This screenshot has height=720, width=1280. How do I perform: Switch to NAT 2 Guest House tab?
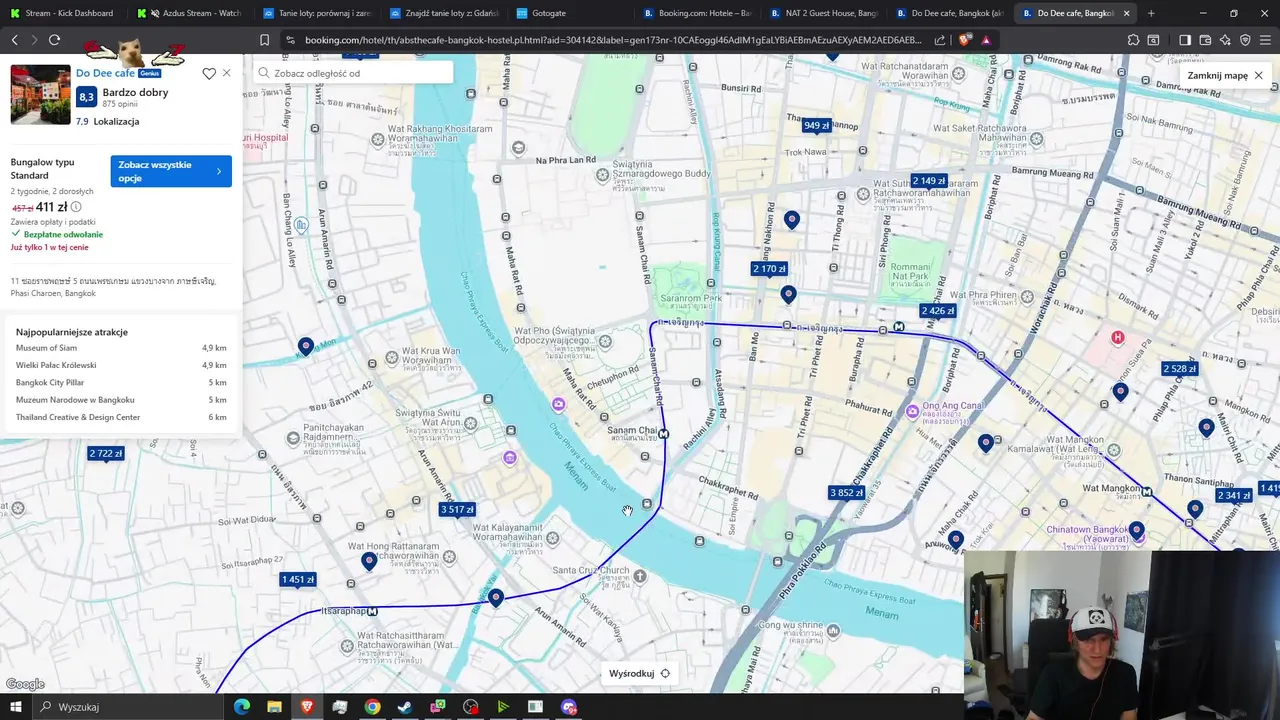[823, 13]
